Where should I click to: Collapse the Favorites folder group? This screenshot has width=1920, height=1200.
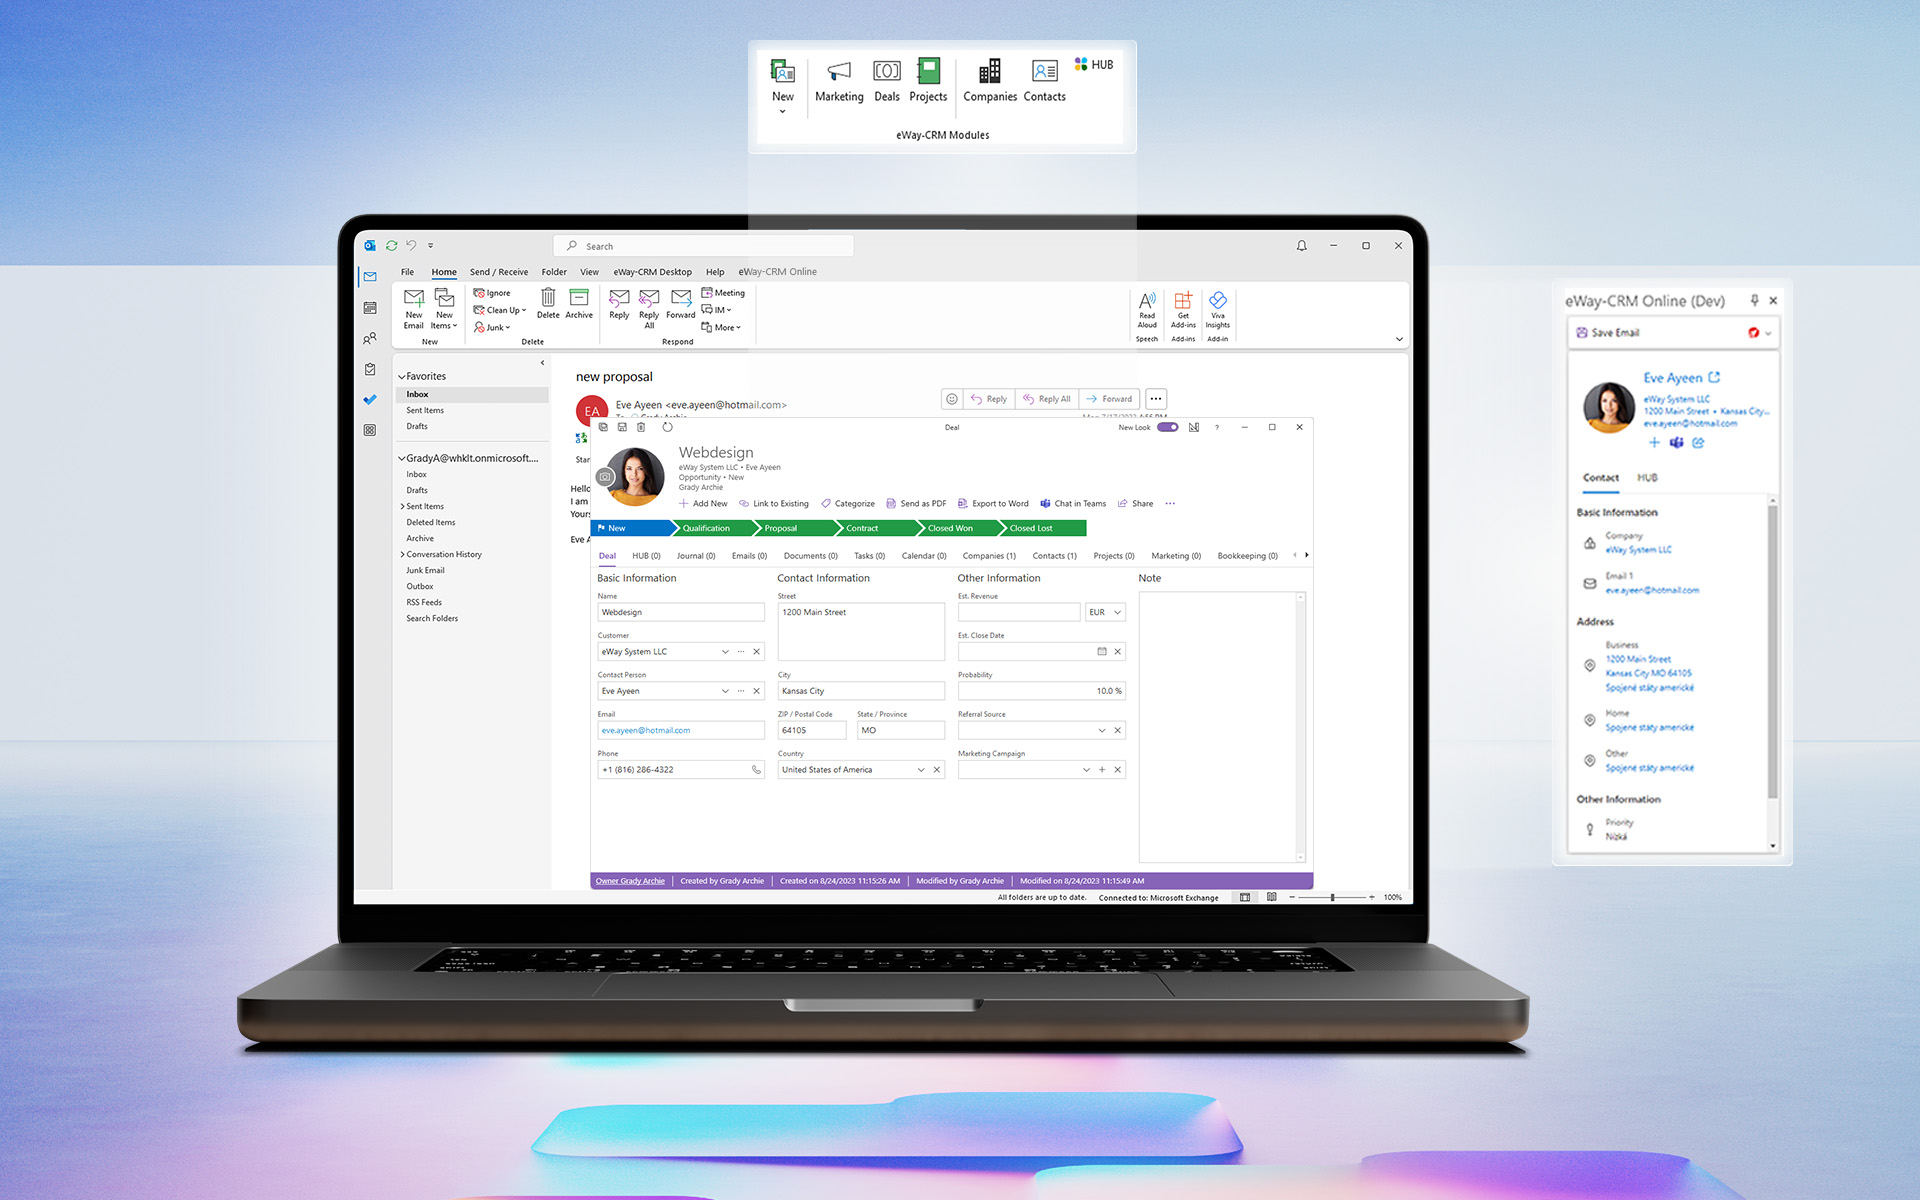[x=402, y=377]
